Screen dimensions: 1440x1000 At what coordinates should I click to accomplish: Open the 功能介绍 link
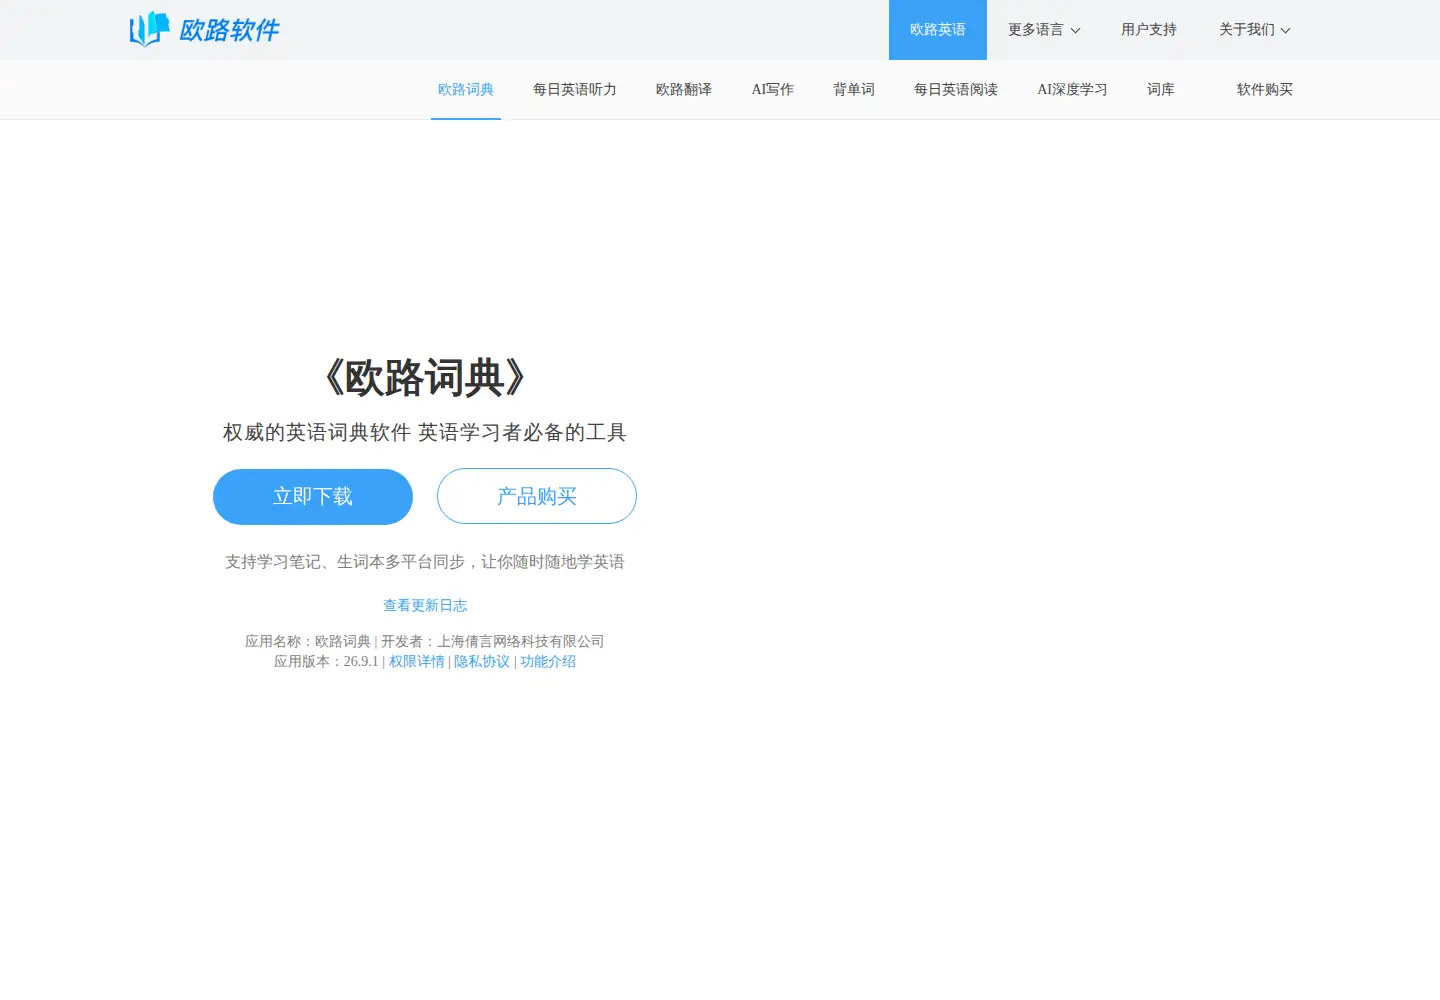pyautogui.click(x=548, y=662)
